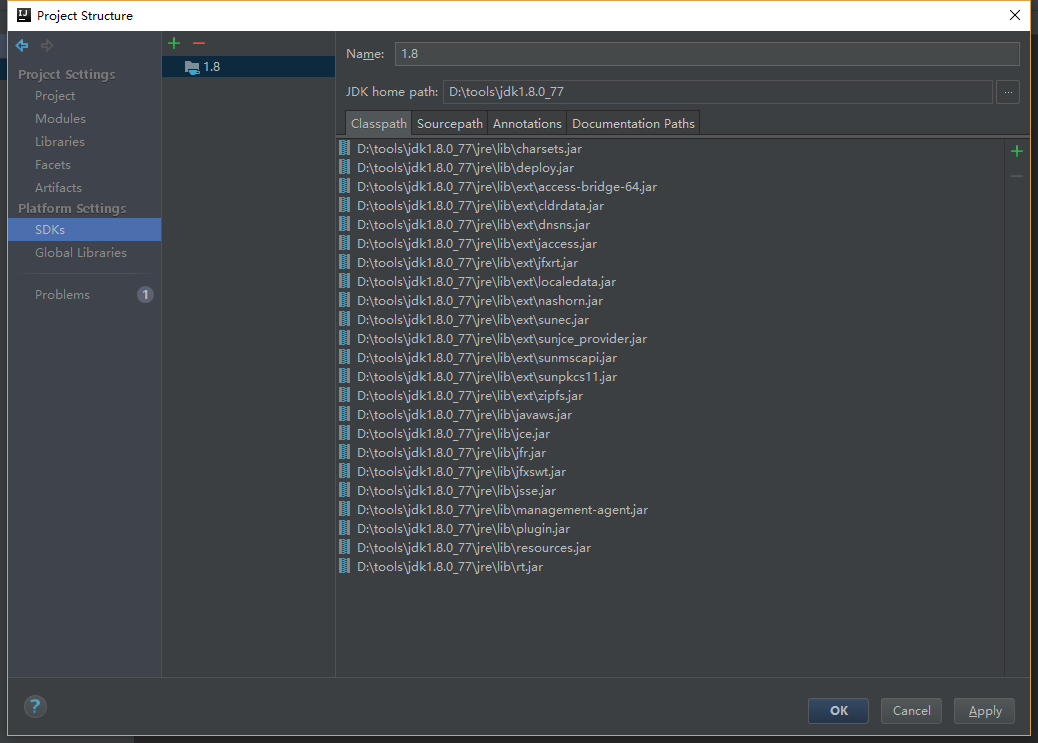Image resolution: width=1038 pixels, height=743 pixels.
Task: Browse JDK home path with the ellipsis button
Action: coord(1008,92)
